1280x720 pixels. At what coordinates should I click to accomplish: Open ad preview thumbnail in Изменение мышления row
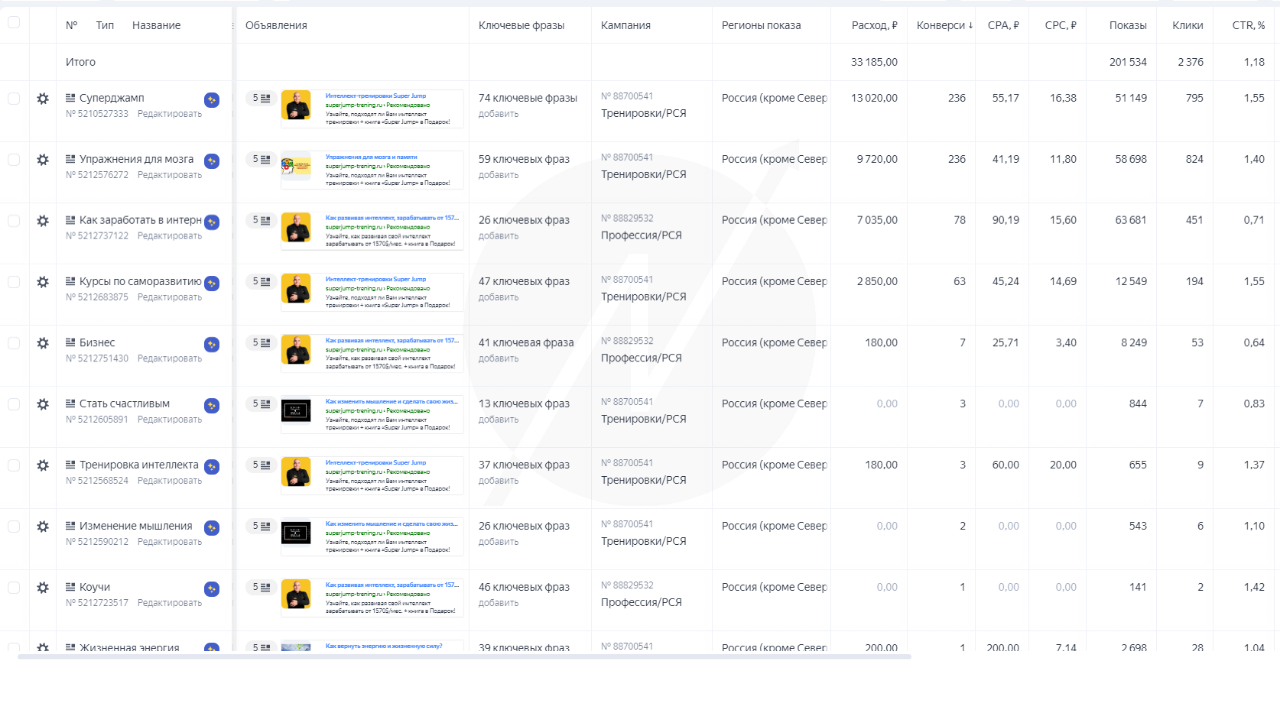tap(296, 533)
